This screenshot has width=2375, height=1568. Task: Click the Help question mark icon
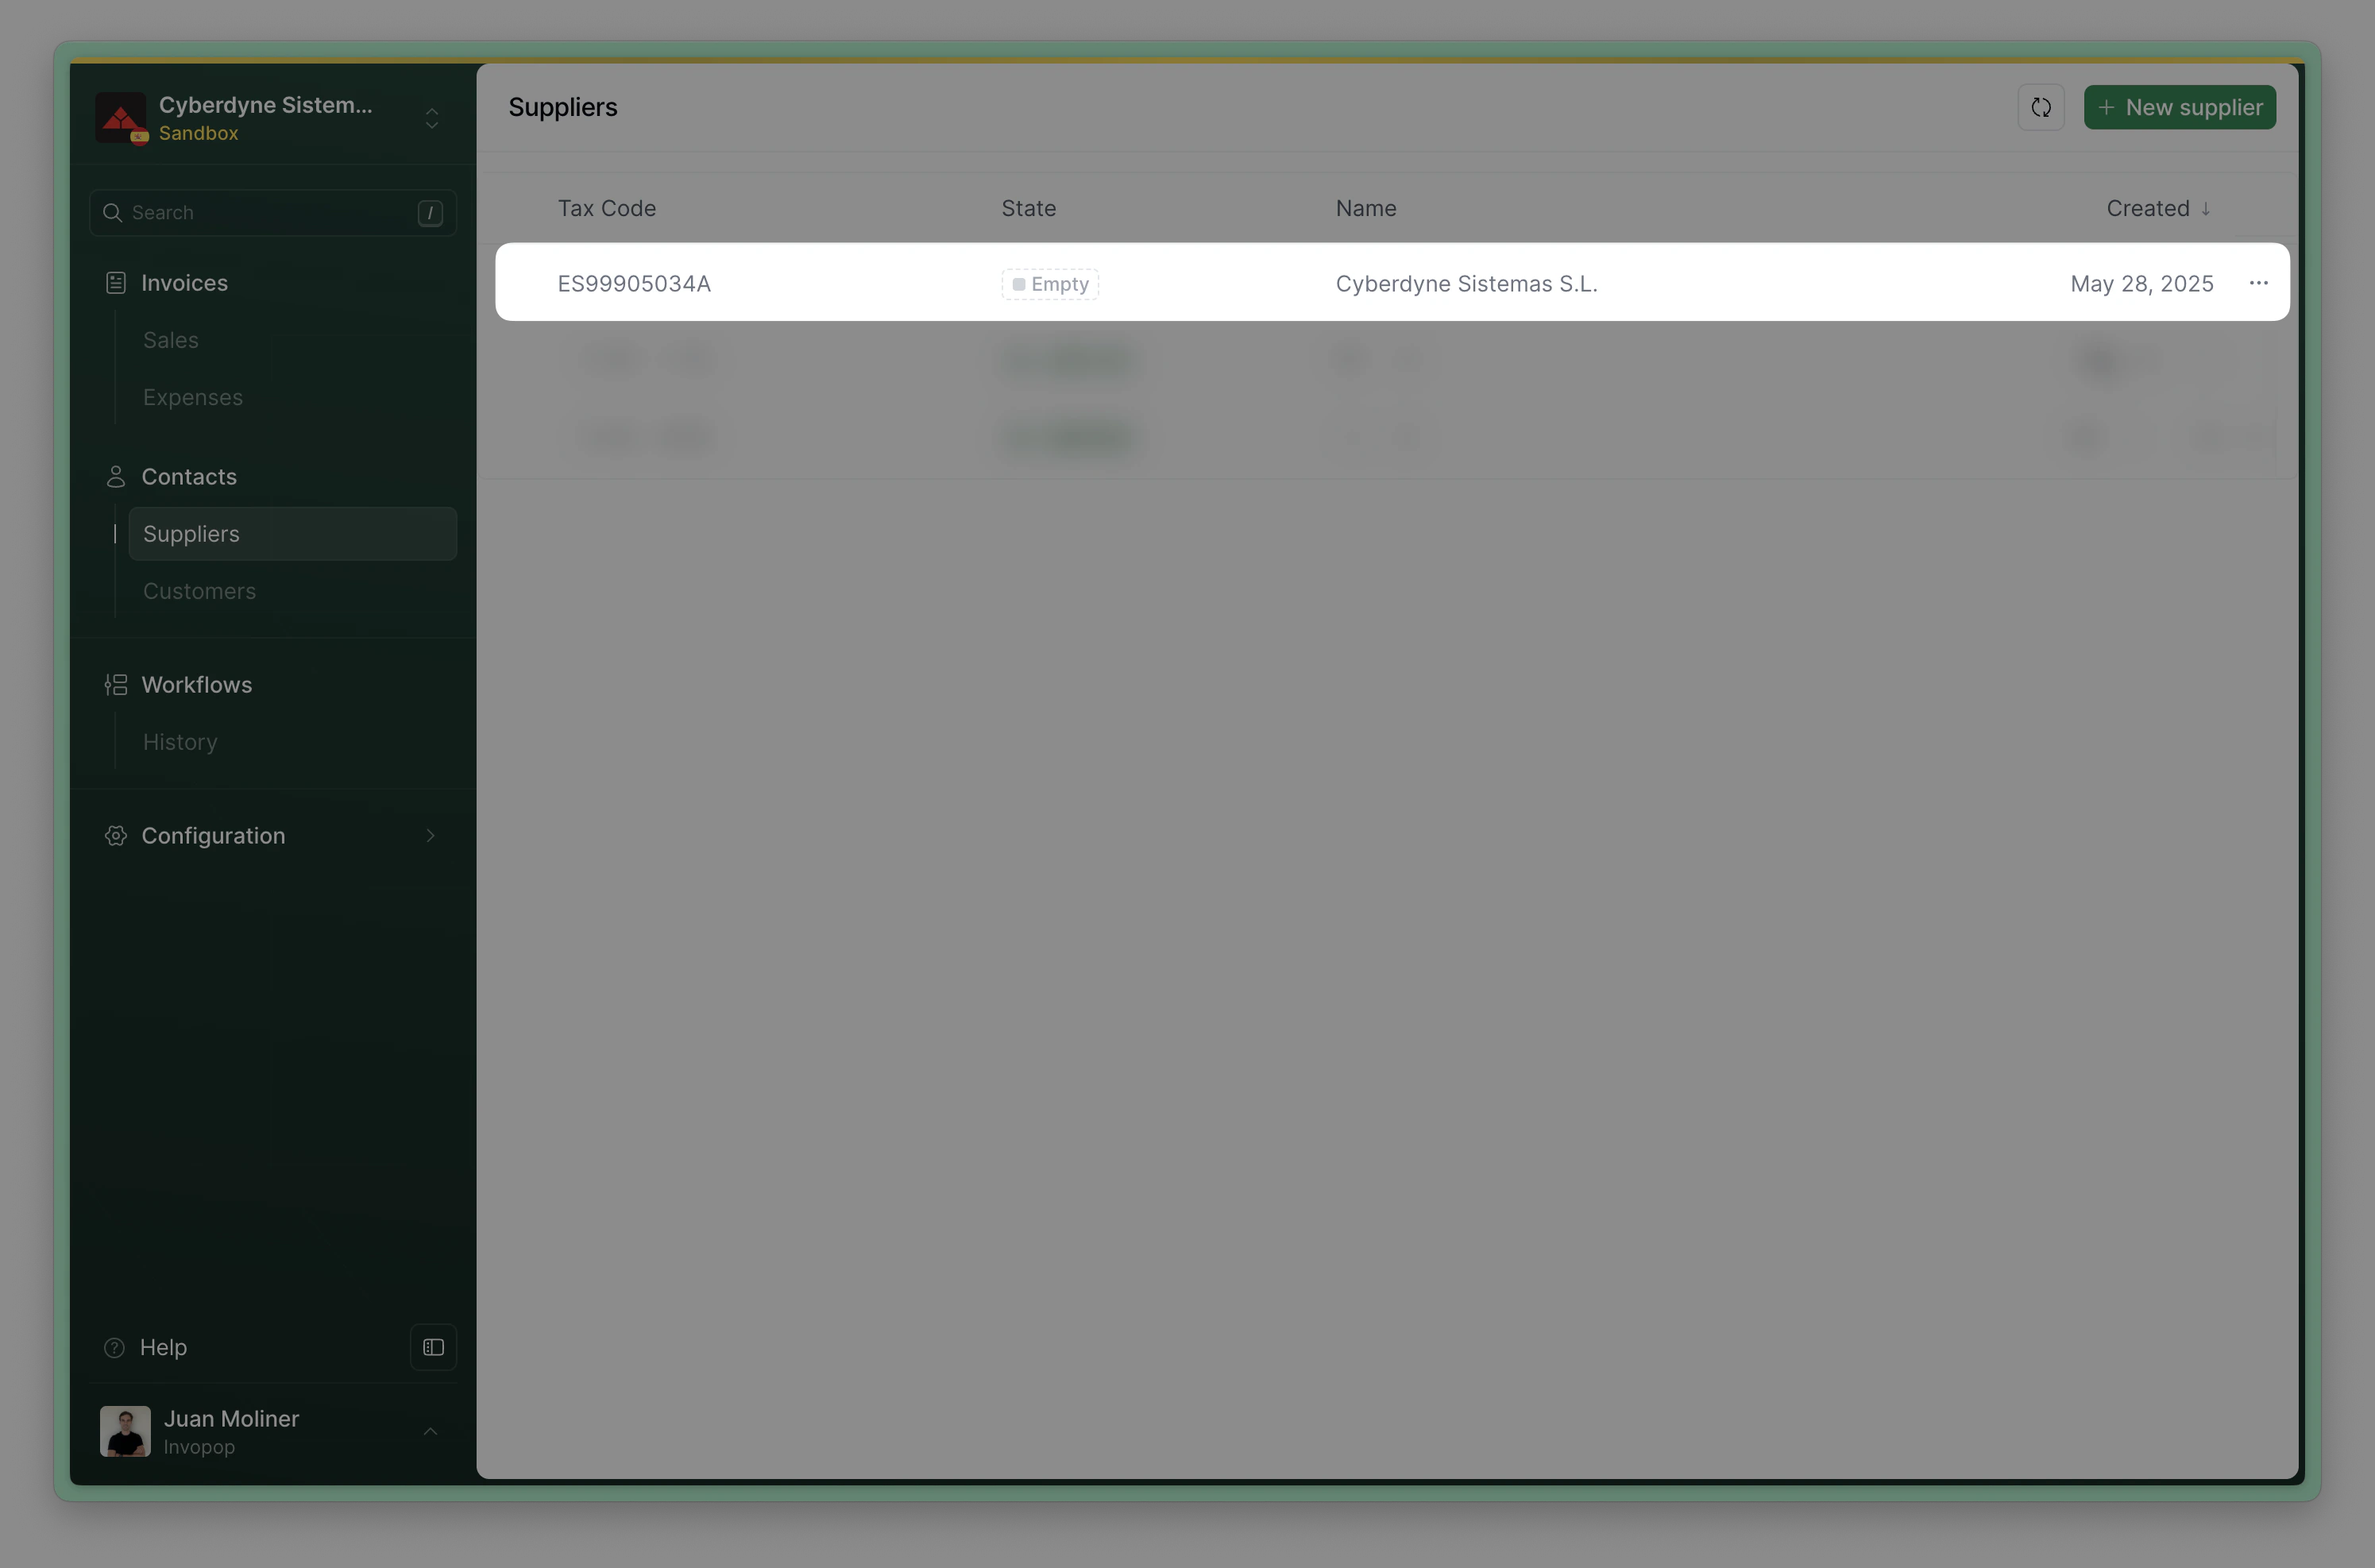point(114,1347)
